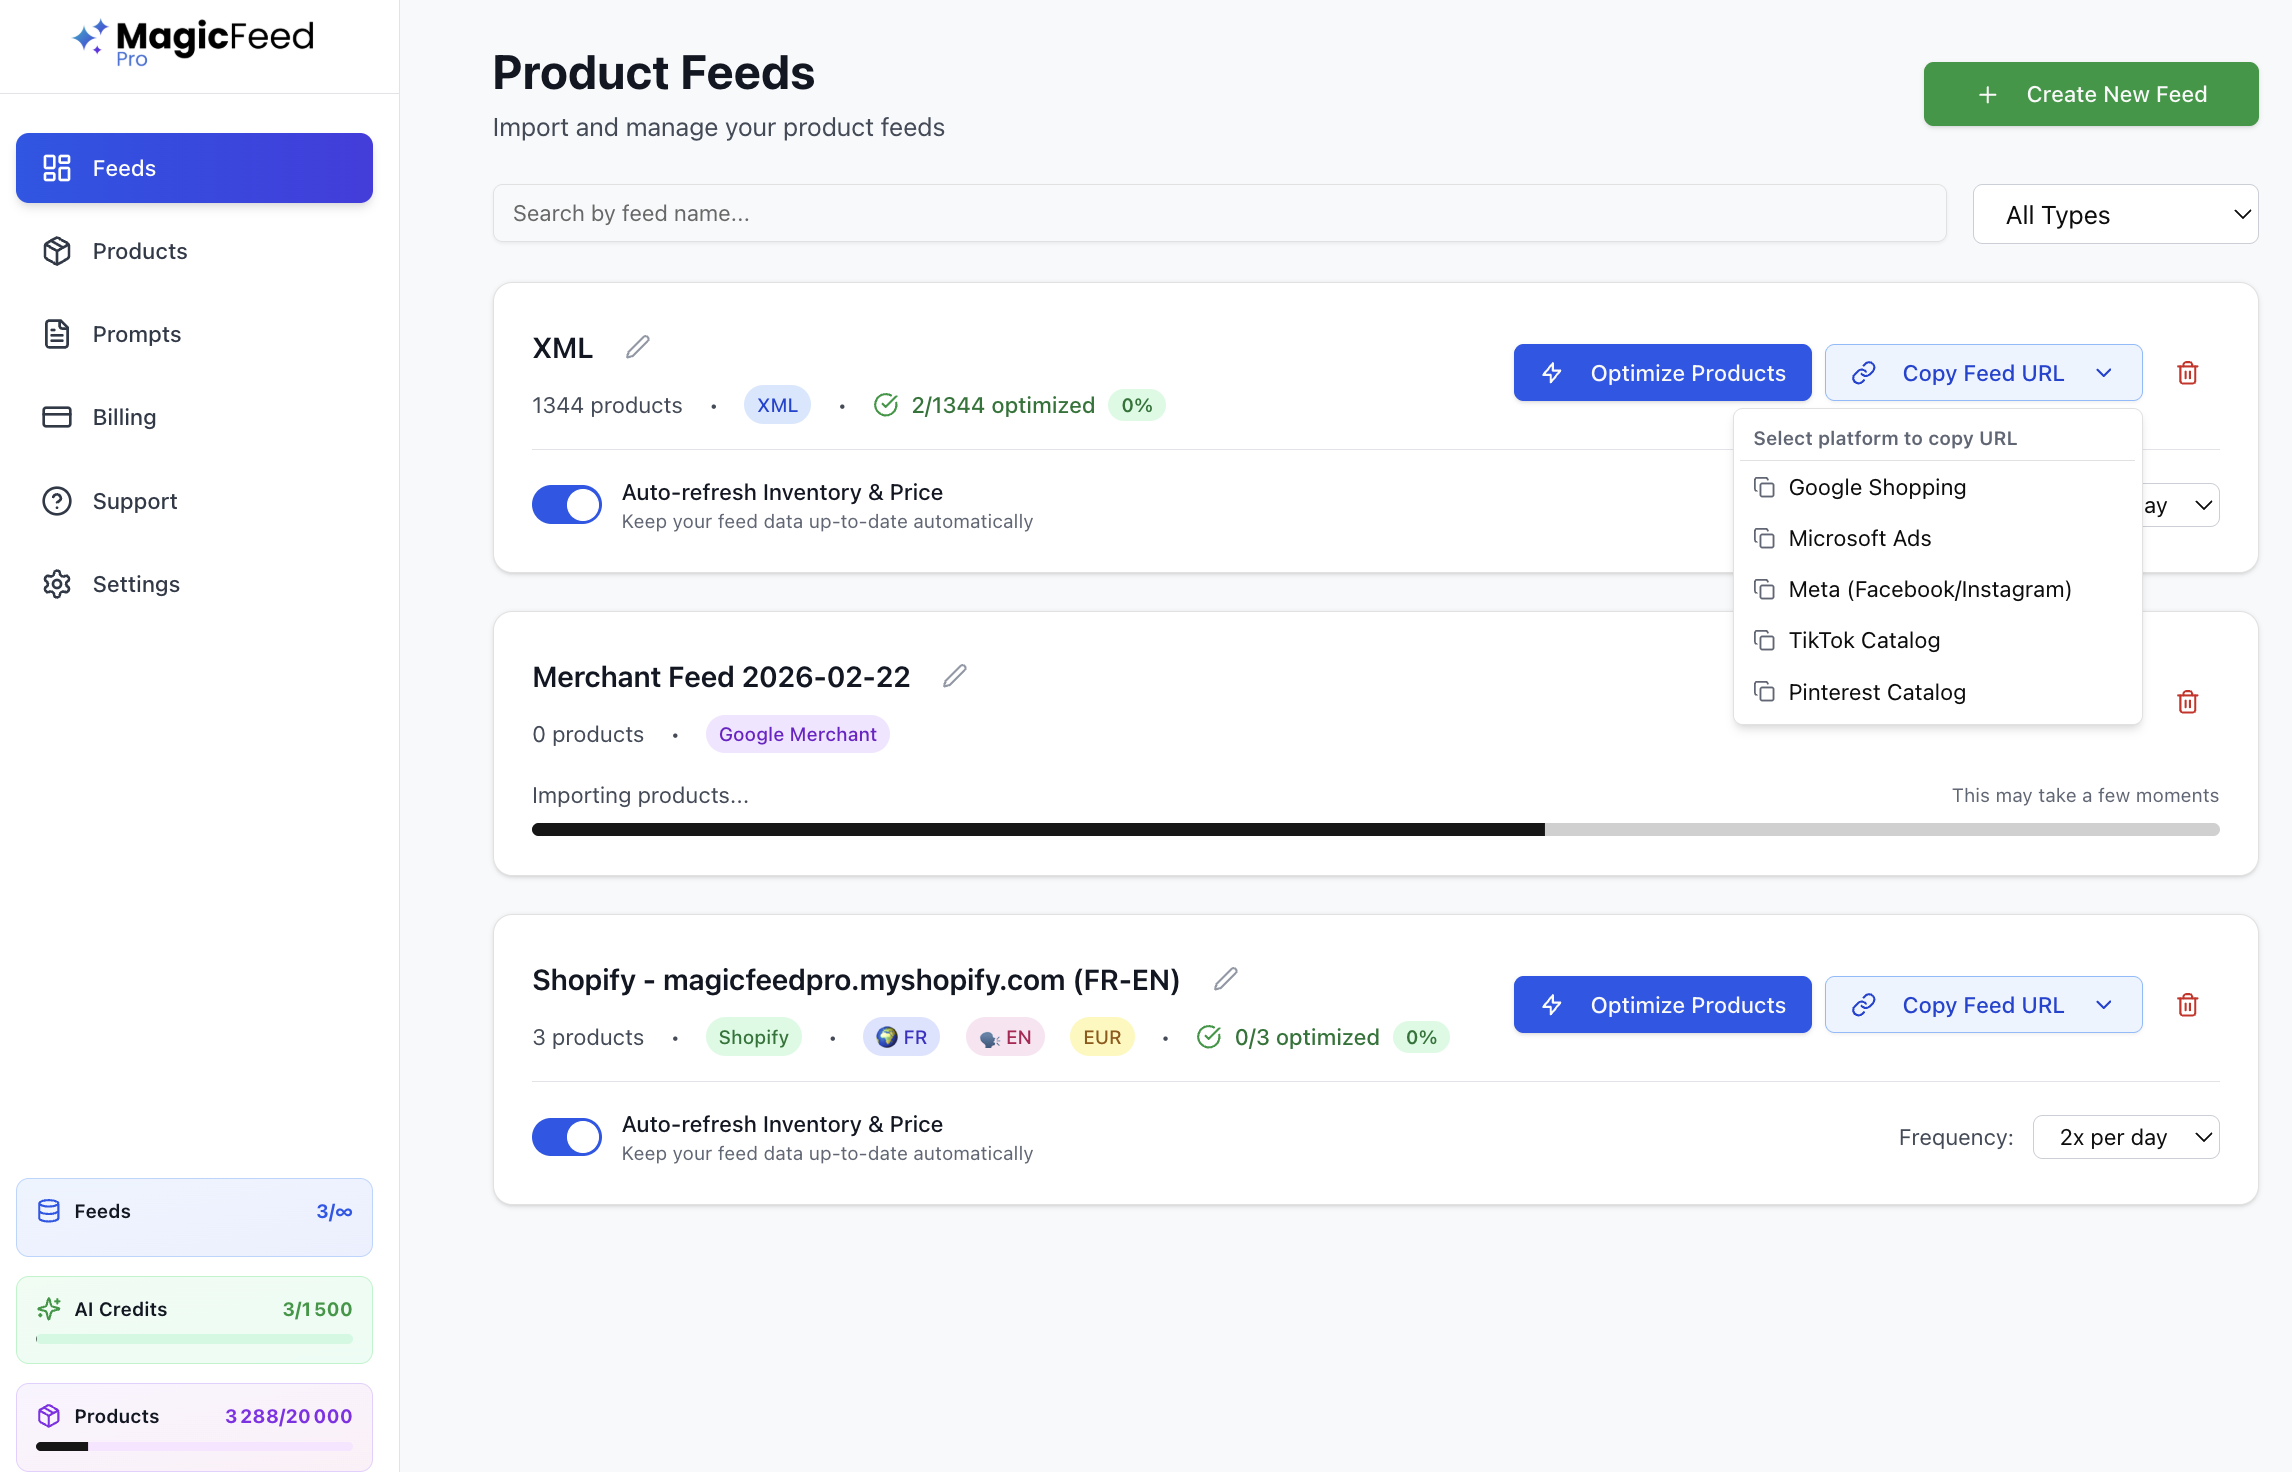2292x1472 pixels.
Task: Disable Auto-refresh Inventory & Price for XML feed
Action: pos(567,505)
